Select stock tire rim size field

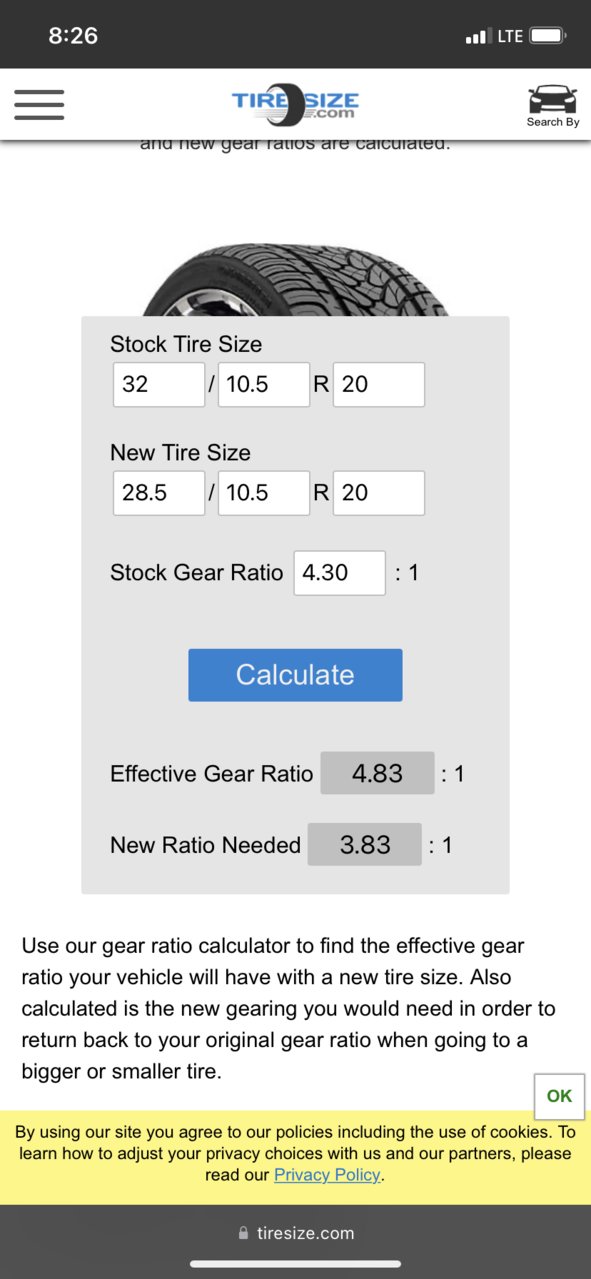point(379,384)
